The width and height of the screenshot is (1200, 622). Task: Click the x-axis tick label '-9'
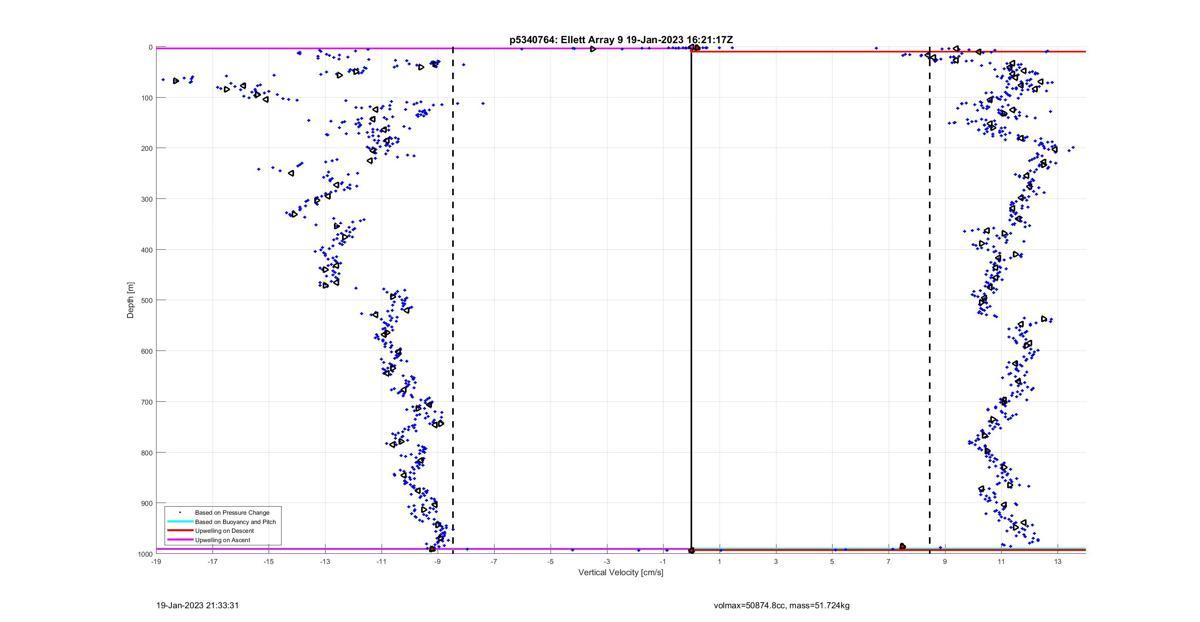click(438, 561)
